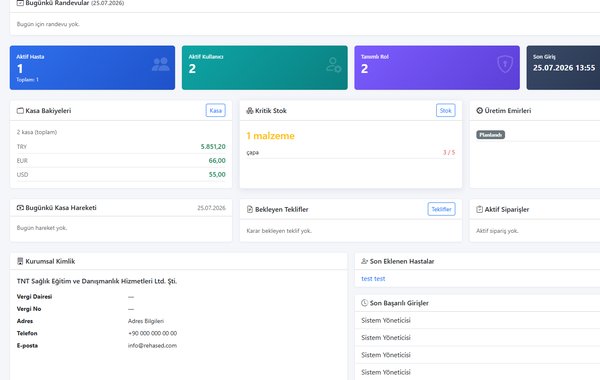Click the people icon on Aktif Hasta card
The width and height of the screenshot is (600, 380).
[161, 64]
